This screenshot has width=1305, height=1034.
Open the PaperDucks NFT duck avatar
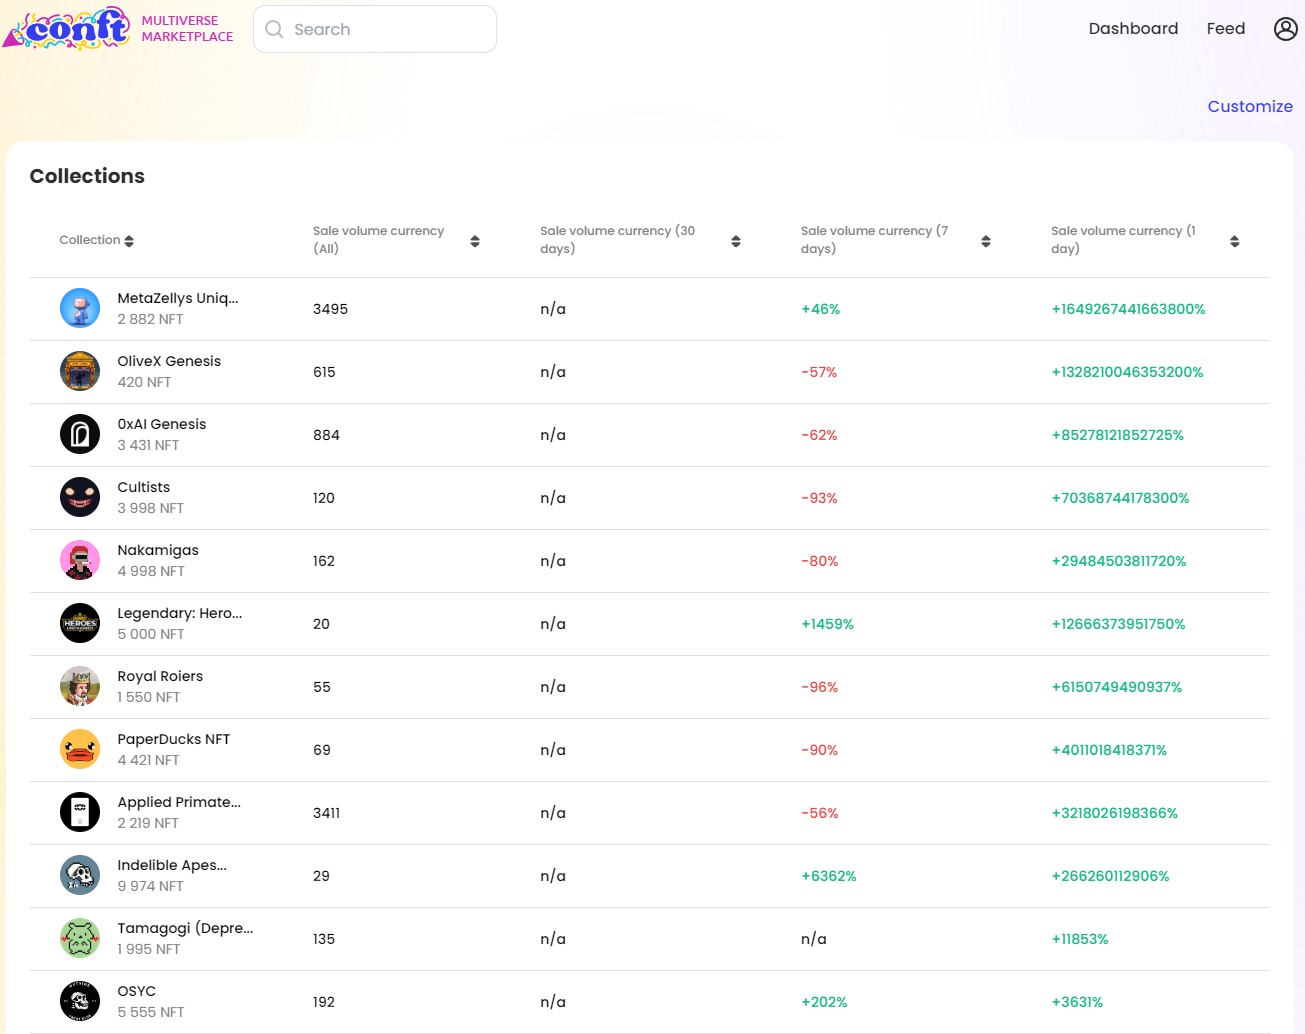pos(80,749)
